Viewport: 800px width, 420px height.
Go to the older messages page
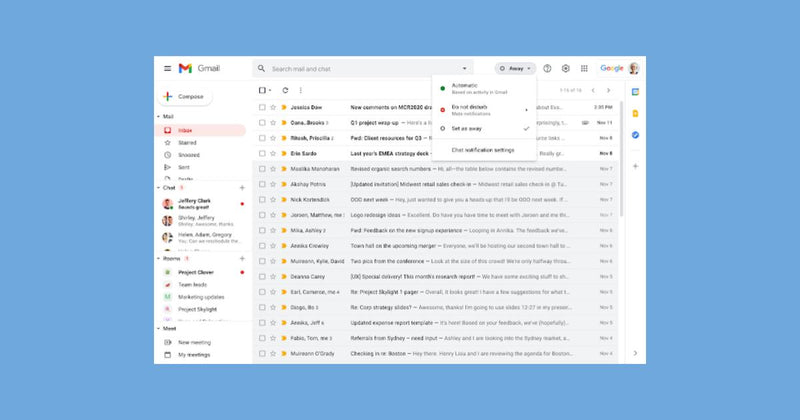coord(608,90)
